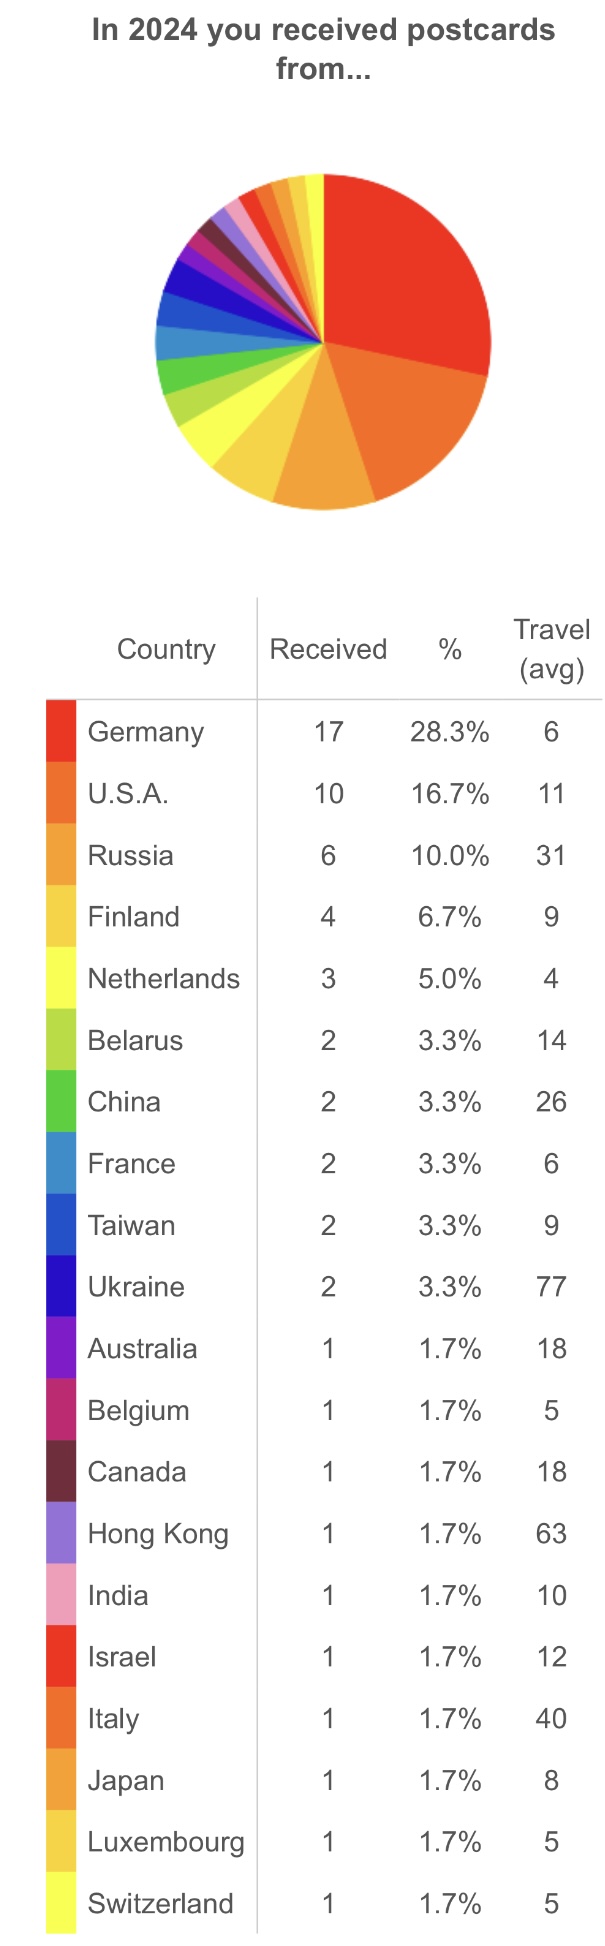Select the Hong Kong lavender swatch
605x1946 pixels.
[61, 1533]
